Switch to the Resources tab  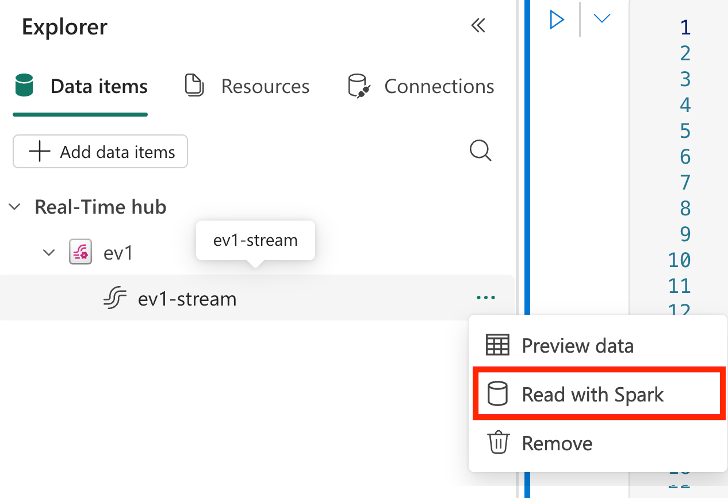coord(247,87)
